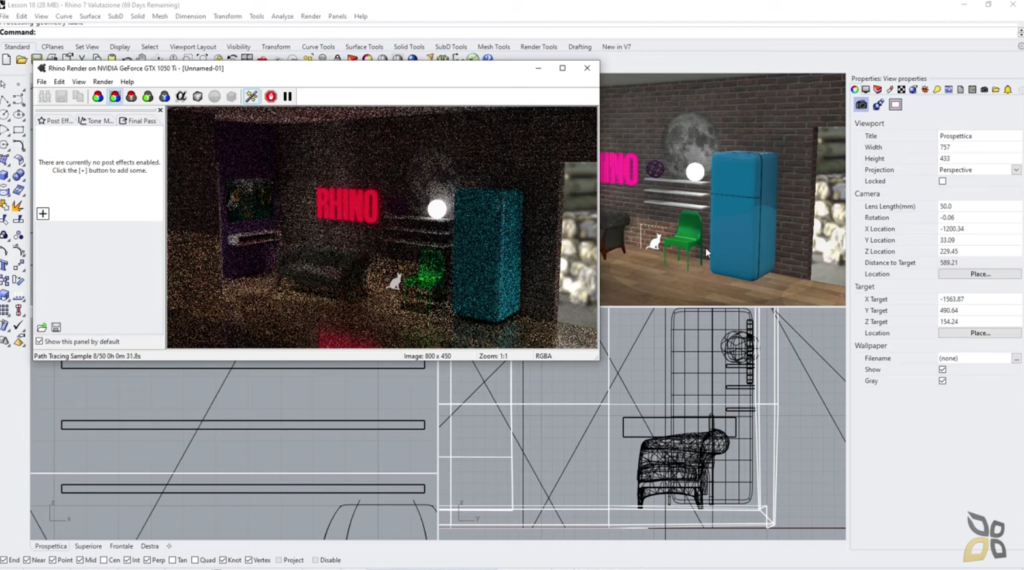Toggle the Locked viewport checkbox
Screen dimensions: 1024x570
942,182
